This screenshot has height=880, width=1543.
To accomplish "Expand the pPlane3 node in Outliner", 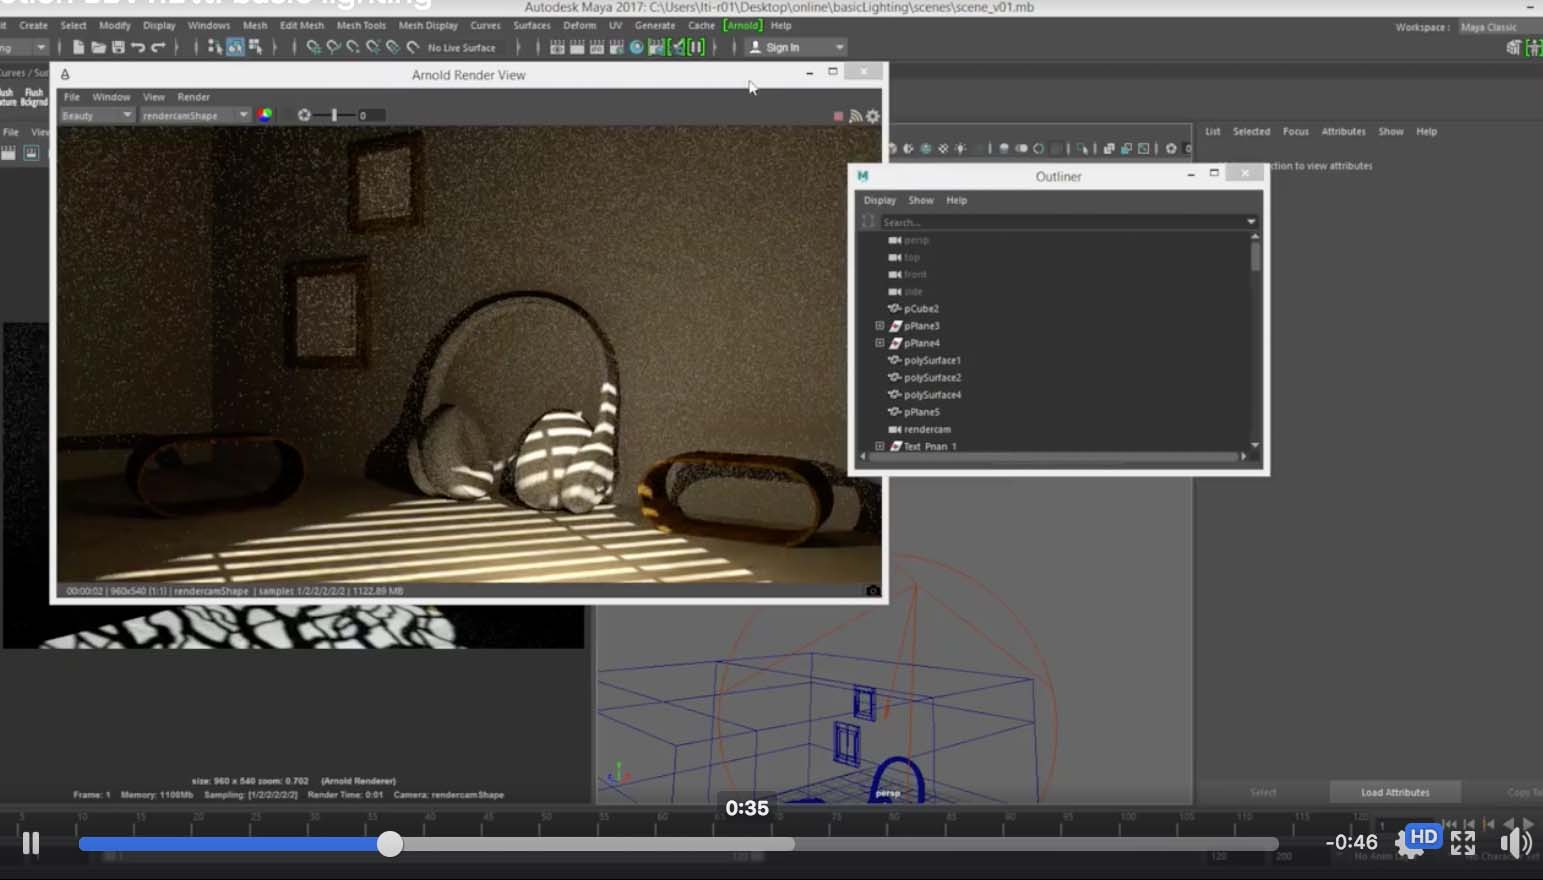I will 880,326.
